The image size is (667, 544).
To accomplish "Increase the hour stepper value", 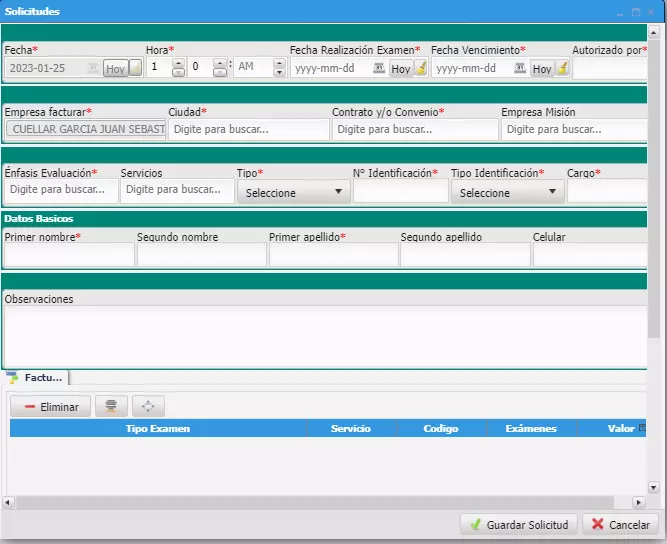I will (x=178, y=63).
